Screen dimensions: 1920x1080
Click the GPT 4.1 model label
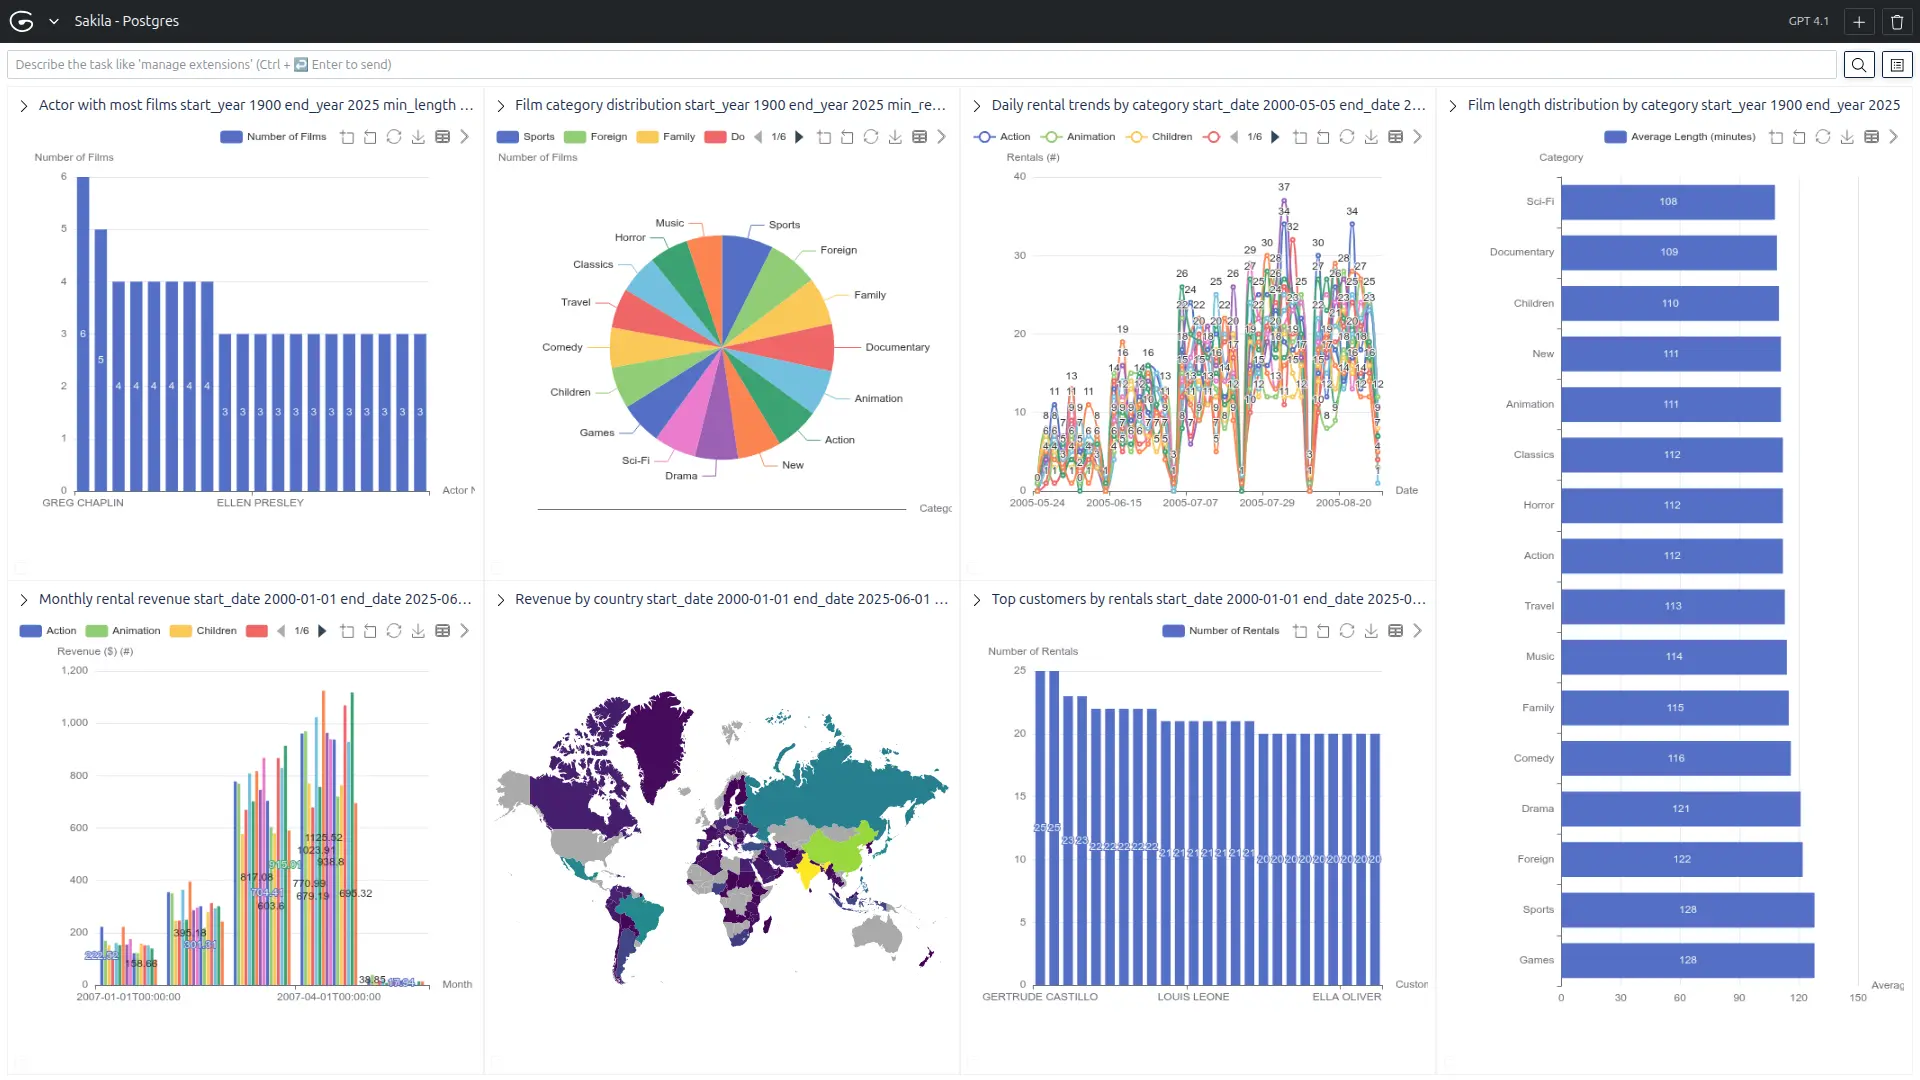pos(1808,21)
